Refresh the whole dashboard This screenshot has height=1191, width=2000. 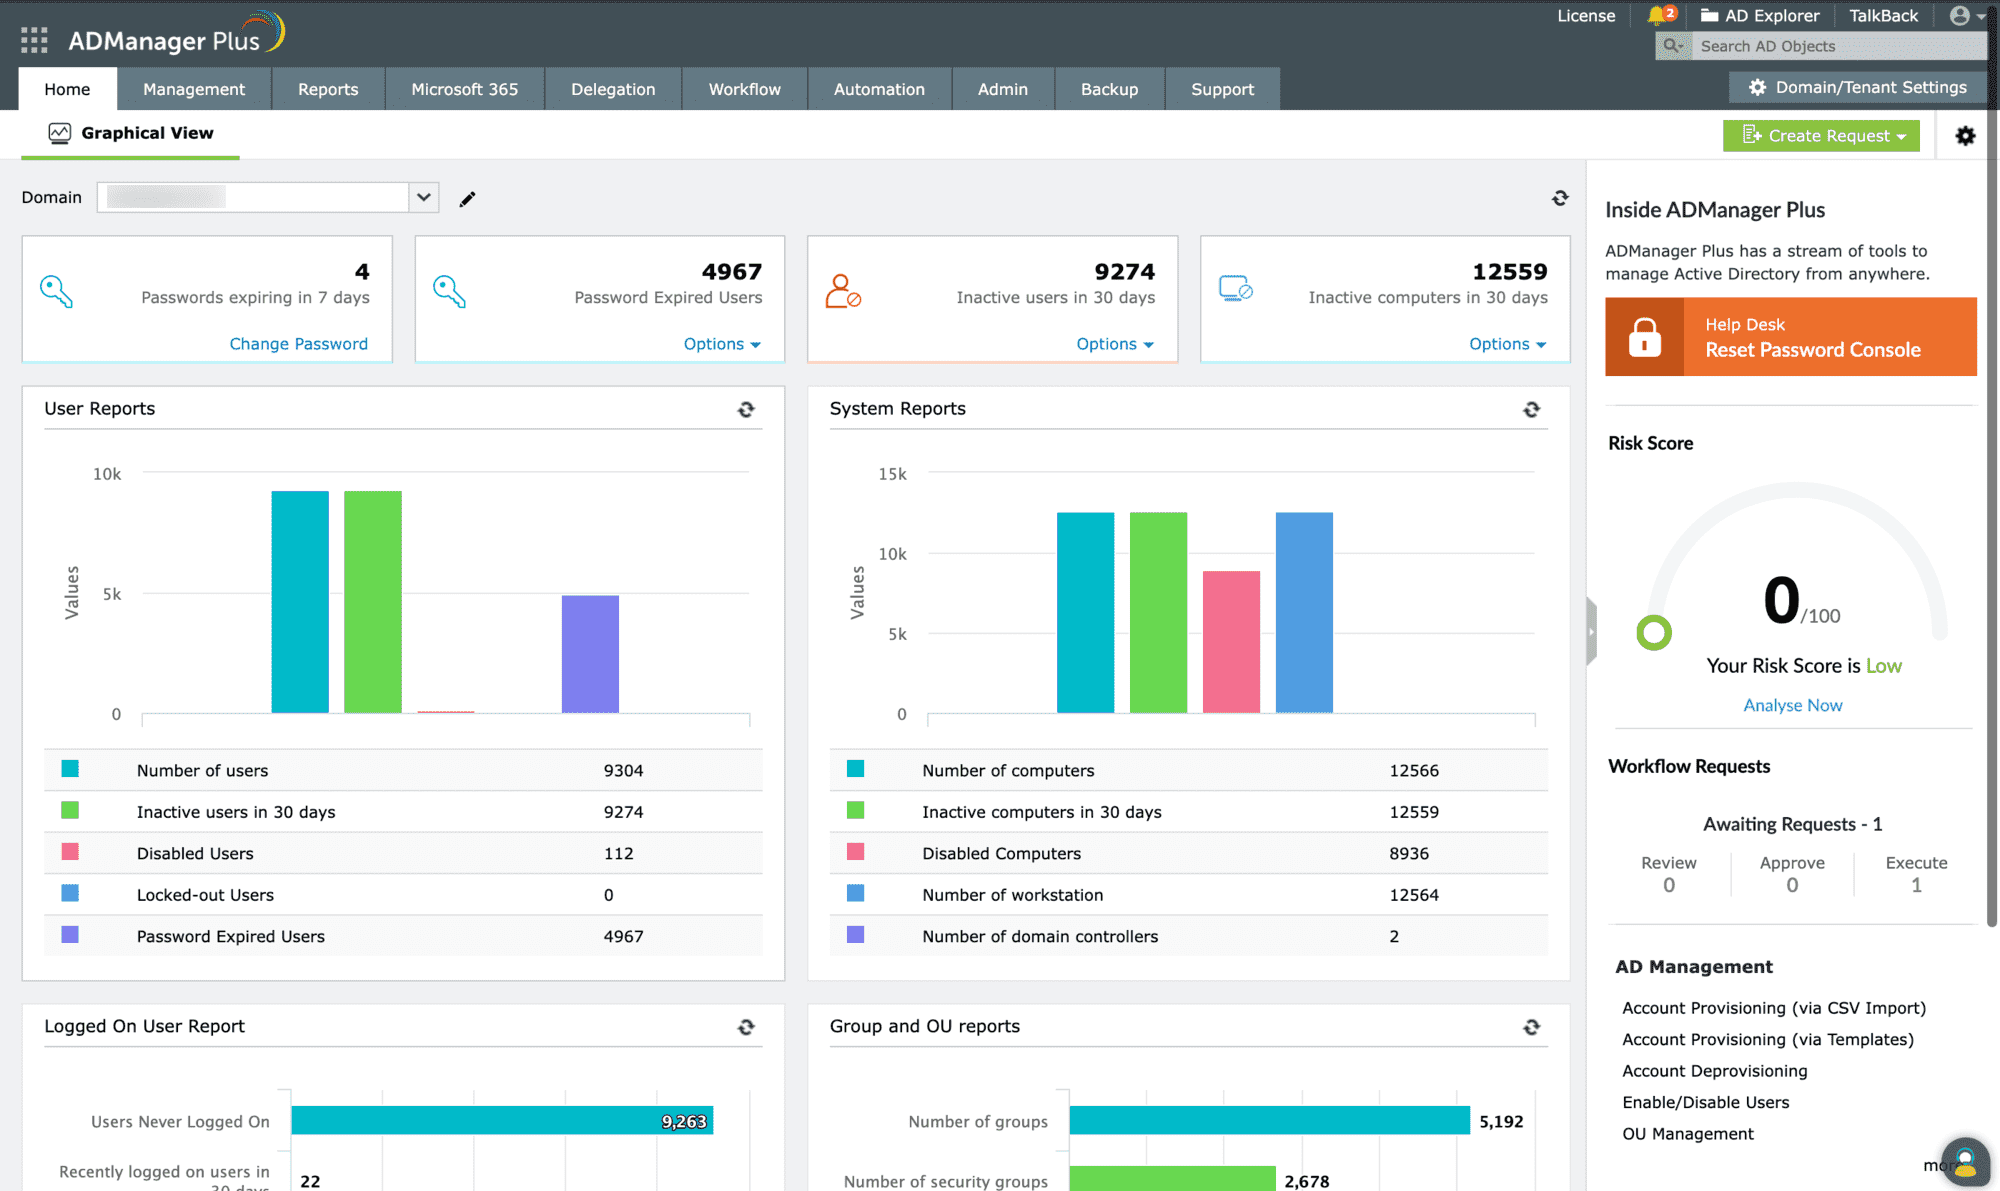click(x=1560, y=198)
